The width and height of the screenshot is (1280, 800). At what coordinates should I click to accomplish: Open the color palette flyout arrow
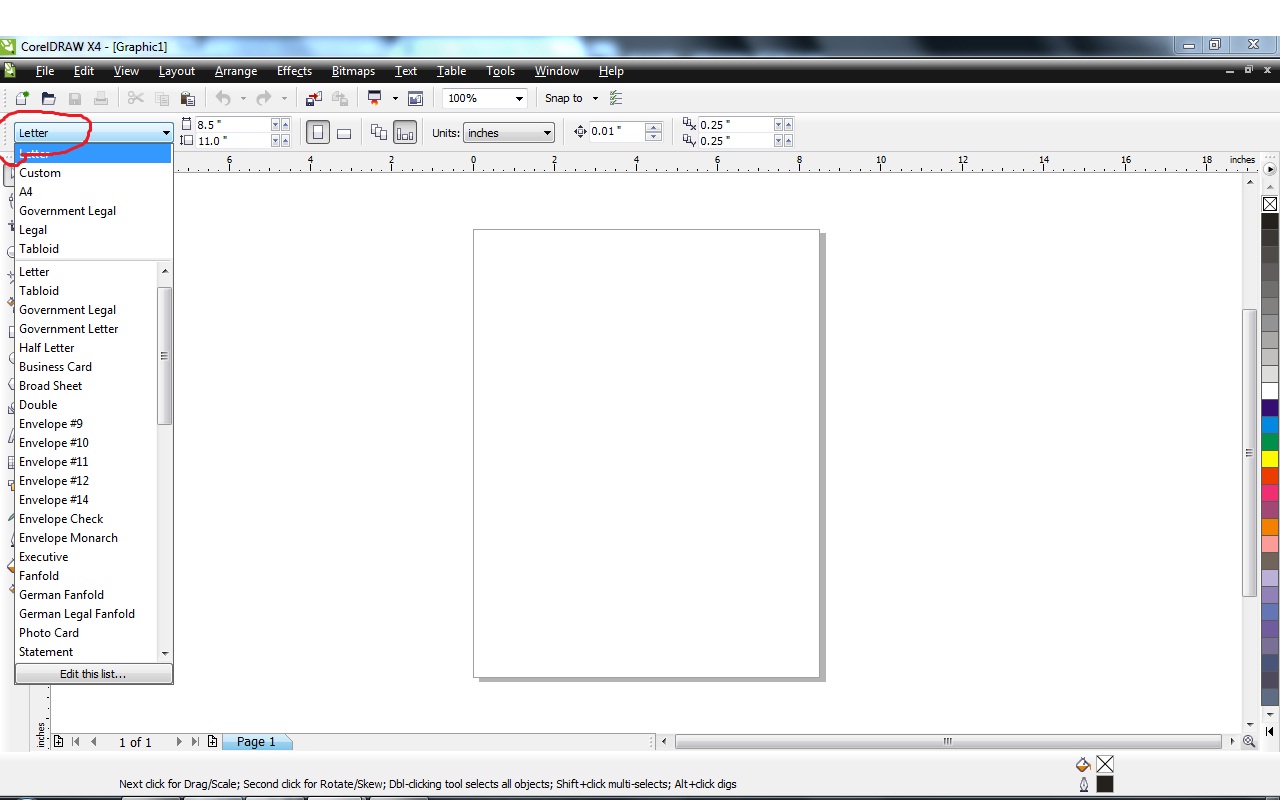(1270, 169)
